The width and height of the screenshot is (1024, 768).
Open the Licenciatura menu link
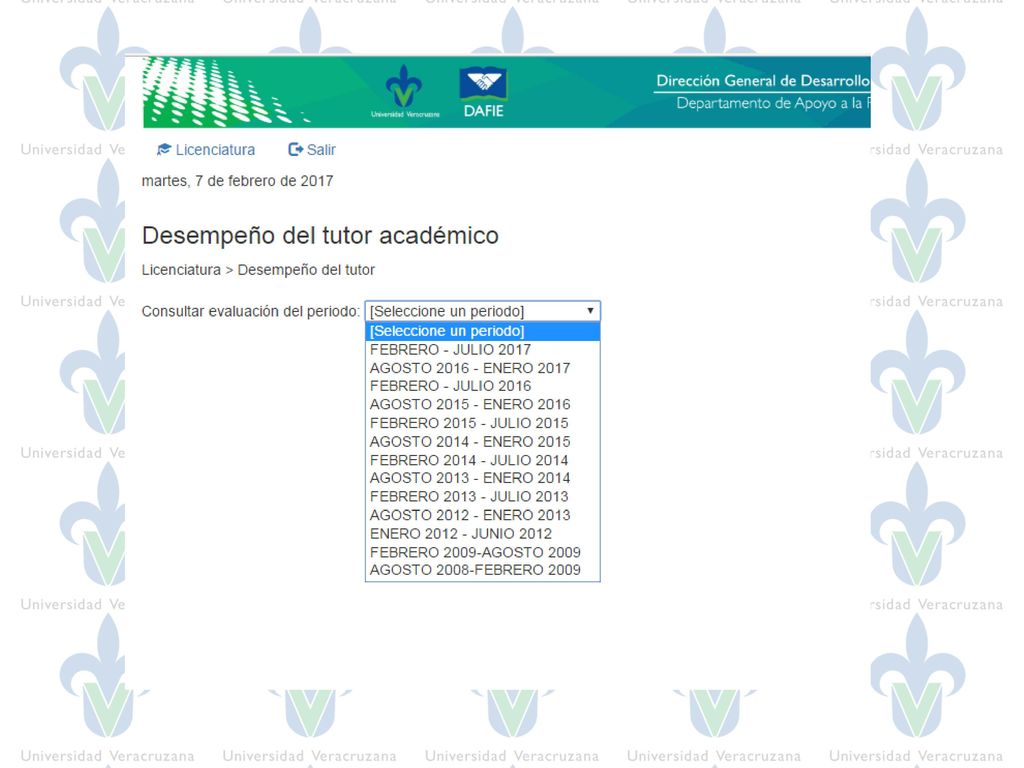tap(206, 150)
